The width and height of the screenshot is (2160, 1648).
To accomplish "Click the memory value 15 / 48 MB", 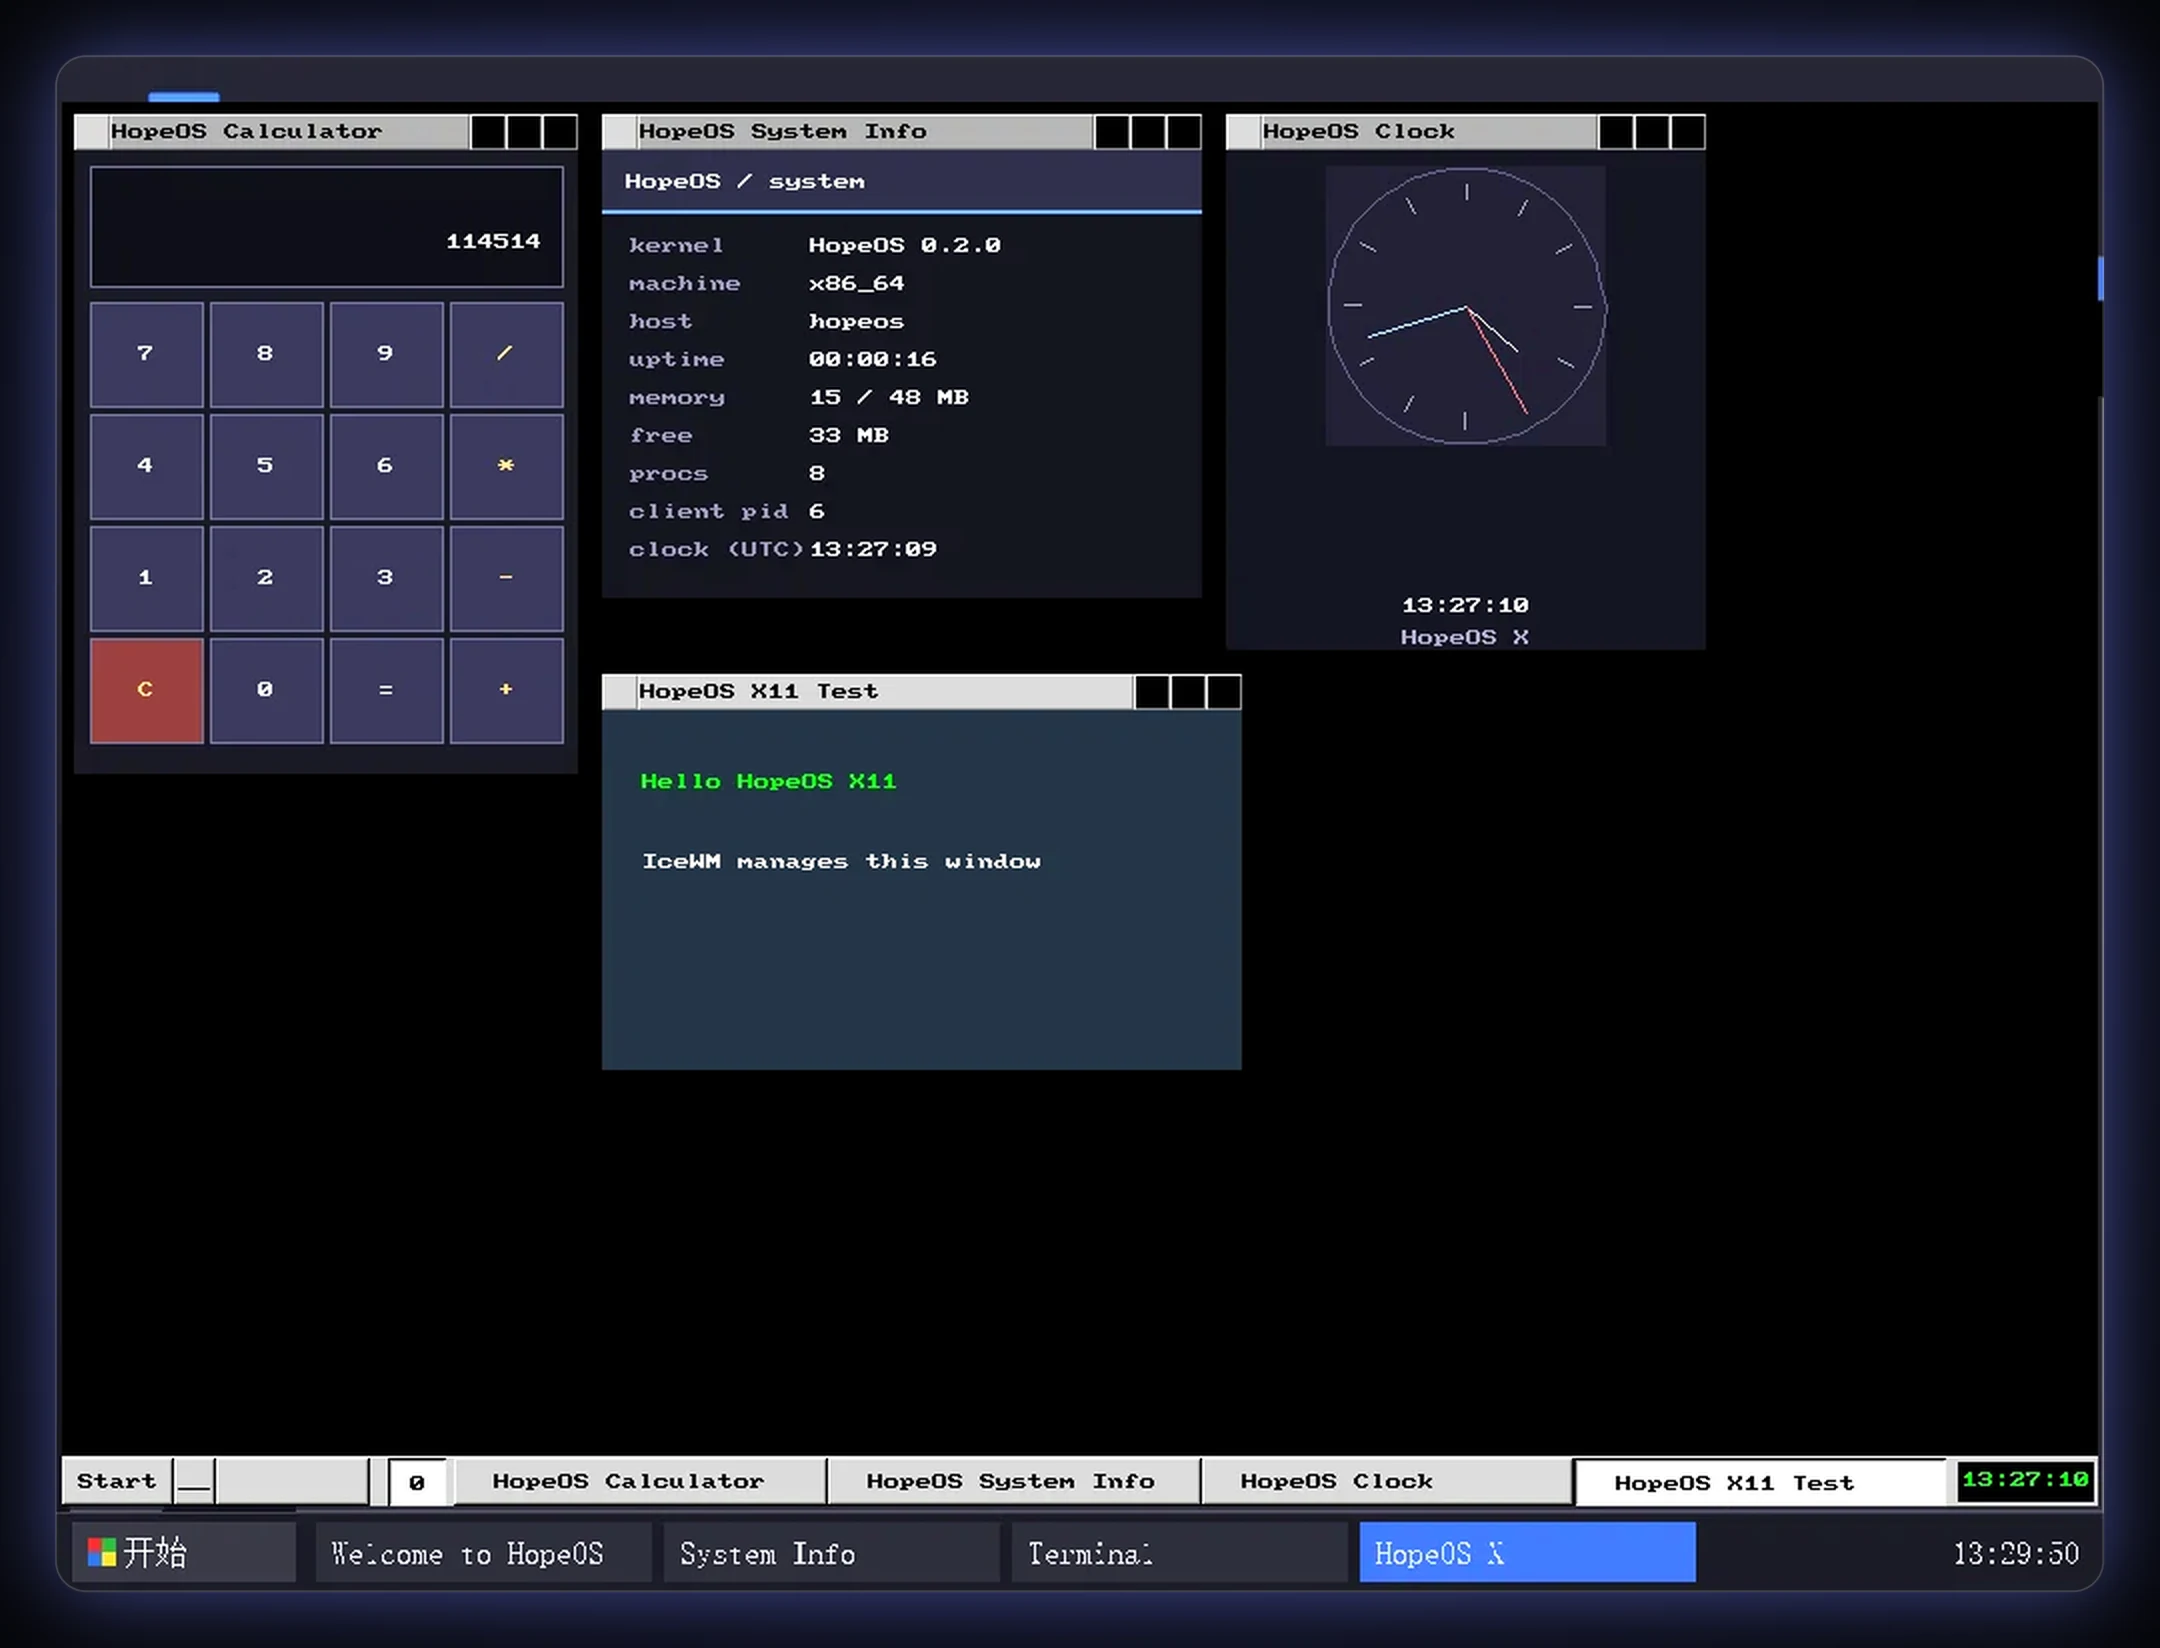I will tap(889, 397).
